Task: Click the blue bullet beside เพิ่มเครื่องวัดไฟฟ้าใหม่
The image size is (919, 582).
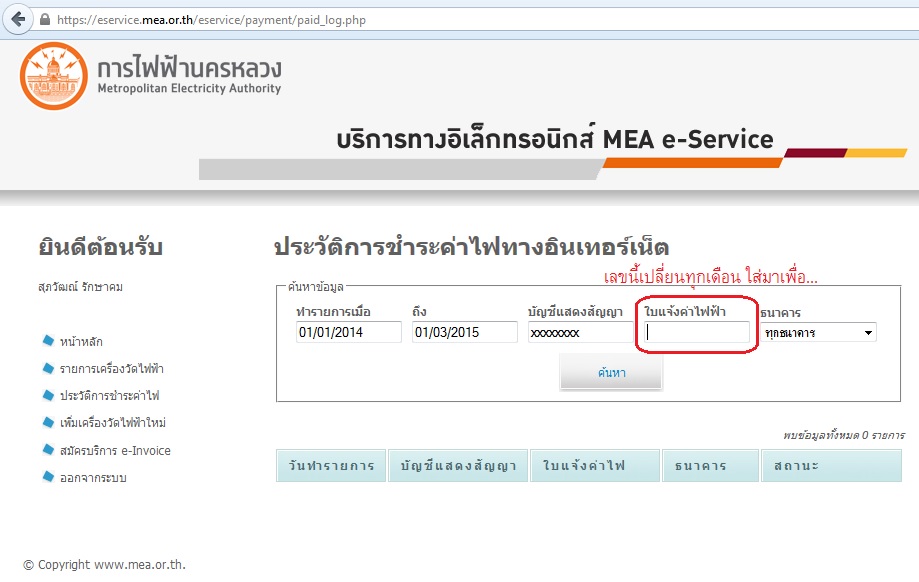Action: coord(48,422)
